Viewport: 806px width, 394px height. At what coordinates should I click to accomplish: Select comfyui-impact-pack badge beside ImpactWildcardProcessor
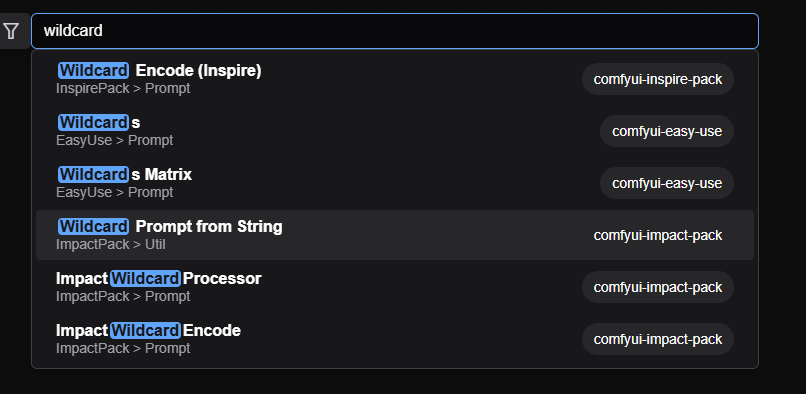pos(657,287)
